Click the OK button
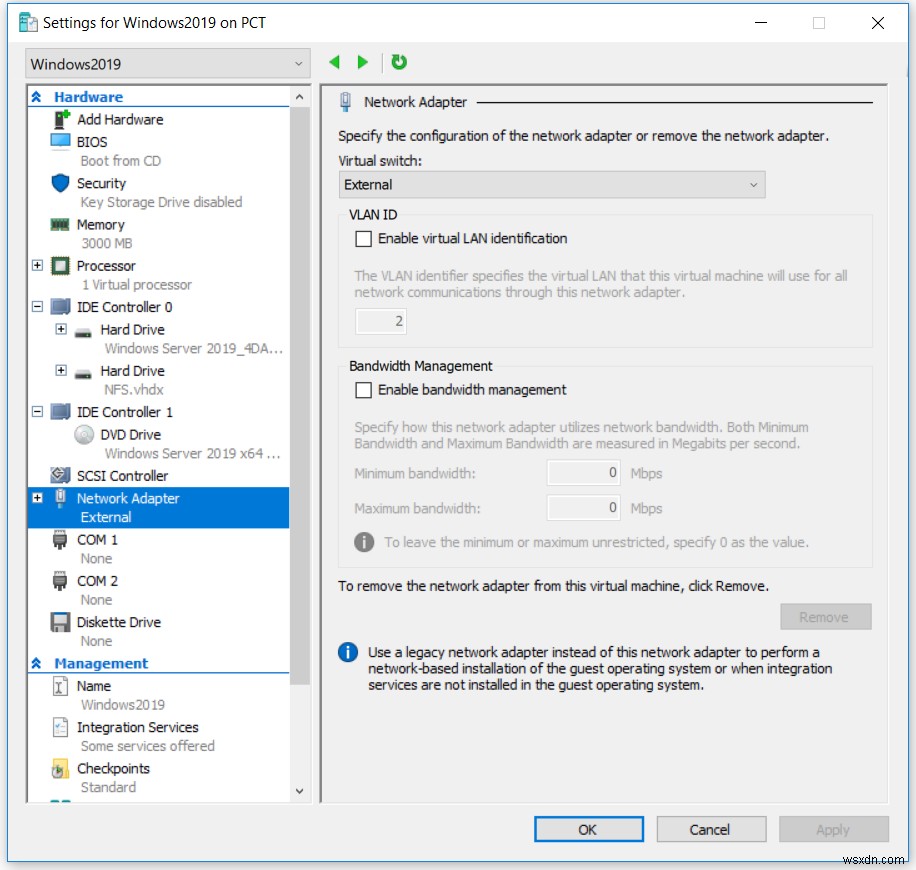Image resolution: width=916 pixels, height=870 pixels. [588, 829]
